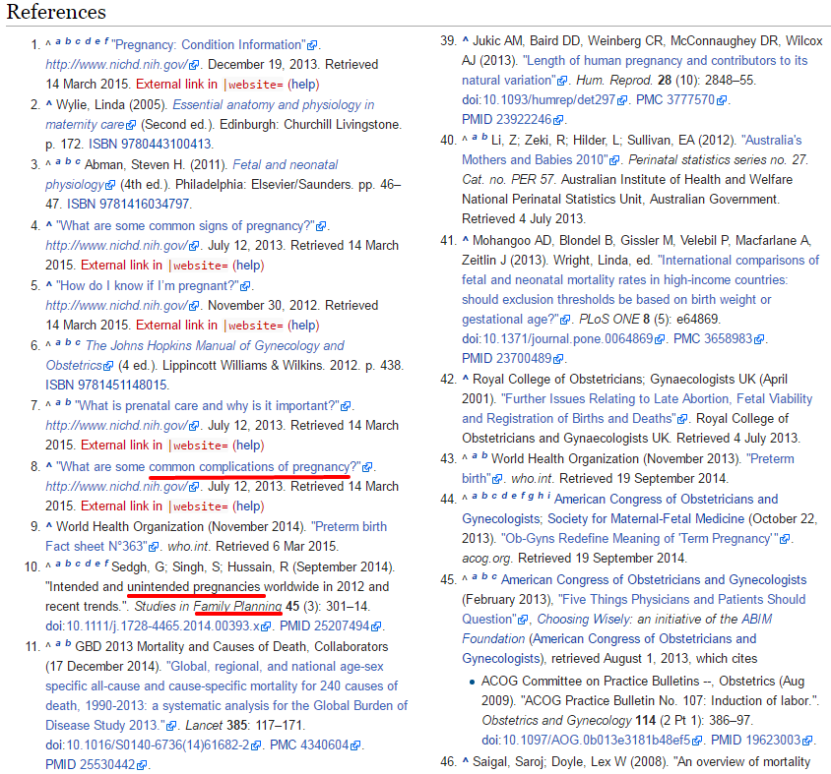Open "Essential anatomy and physiology in maternity care" link
831x774 pixels.
[210, 115]
